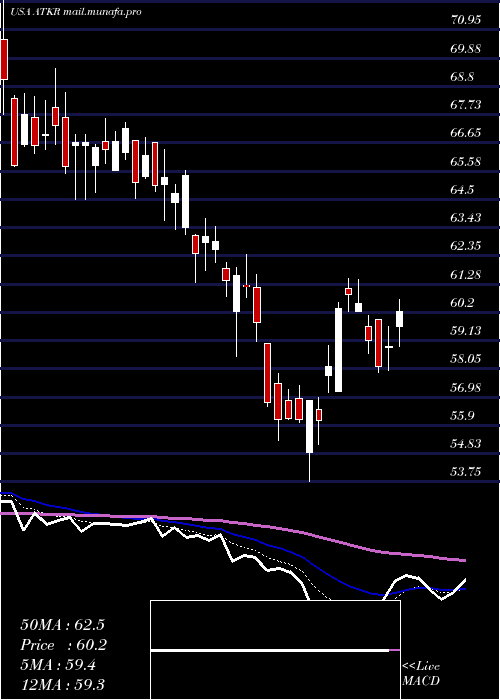Viewport: 500px width, 700px height.
Task: Click the 70.95 price axis label
Action: [466, 20]
